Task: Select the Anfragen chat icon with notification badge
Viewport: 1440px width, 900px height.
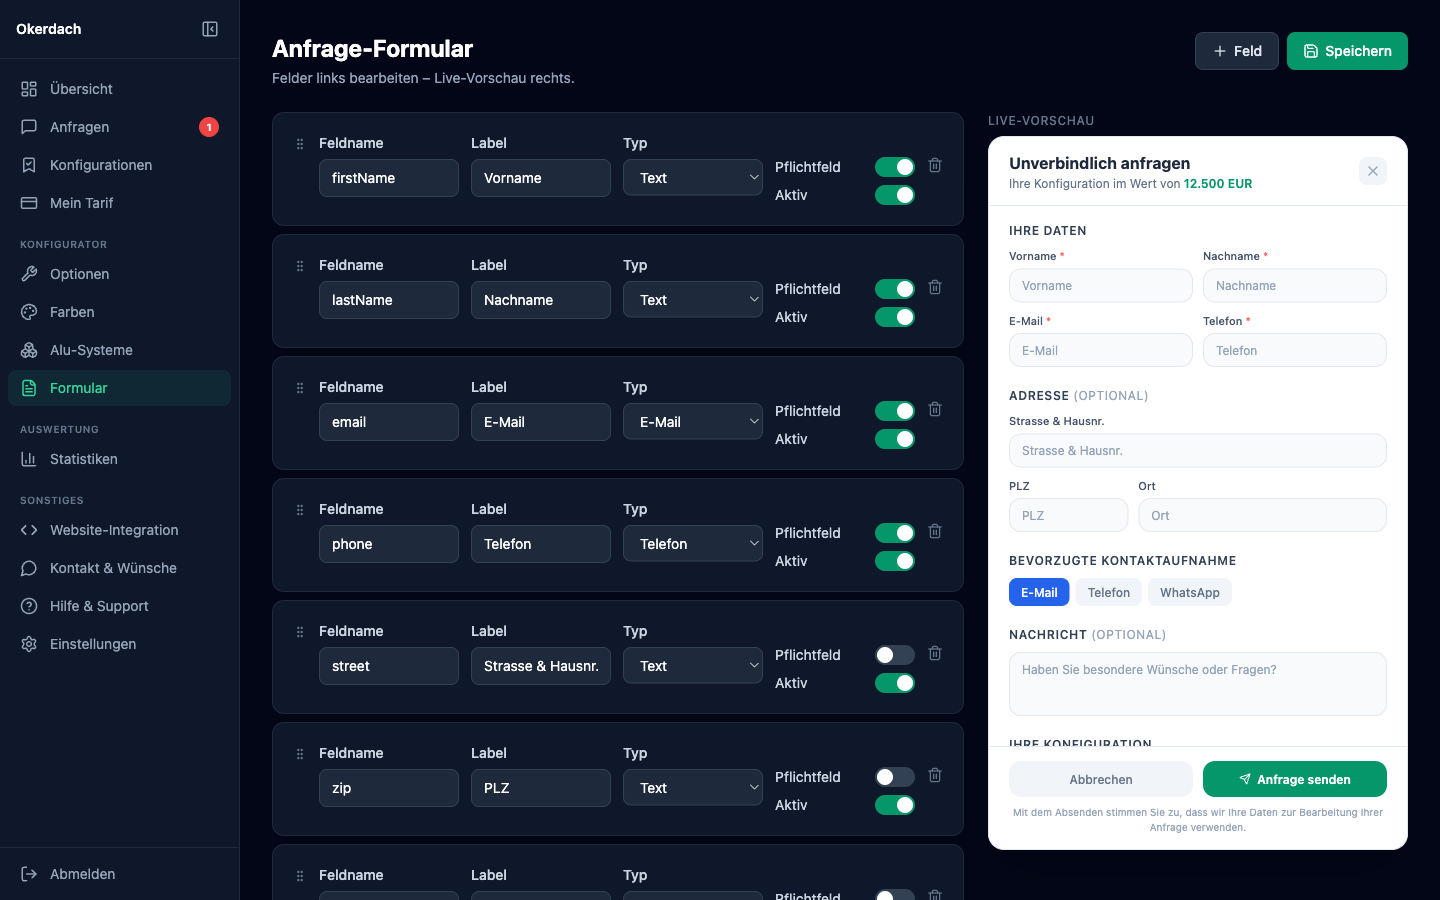Action: tap(31, 127)
